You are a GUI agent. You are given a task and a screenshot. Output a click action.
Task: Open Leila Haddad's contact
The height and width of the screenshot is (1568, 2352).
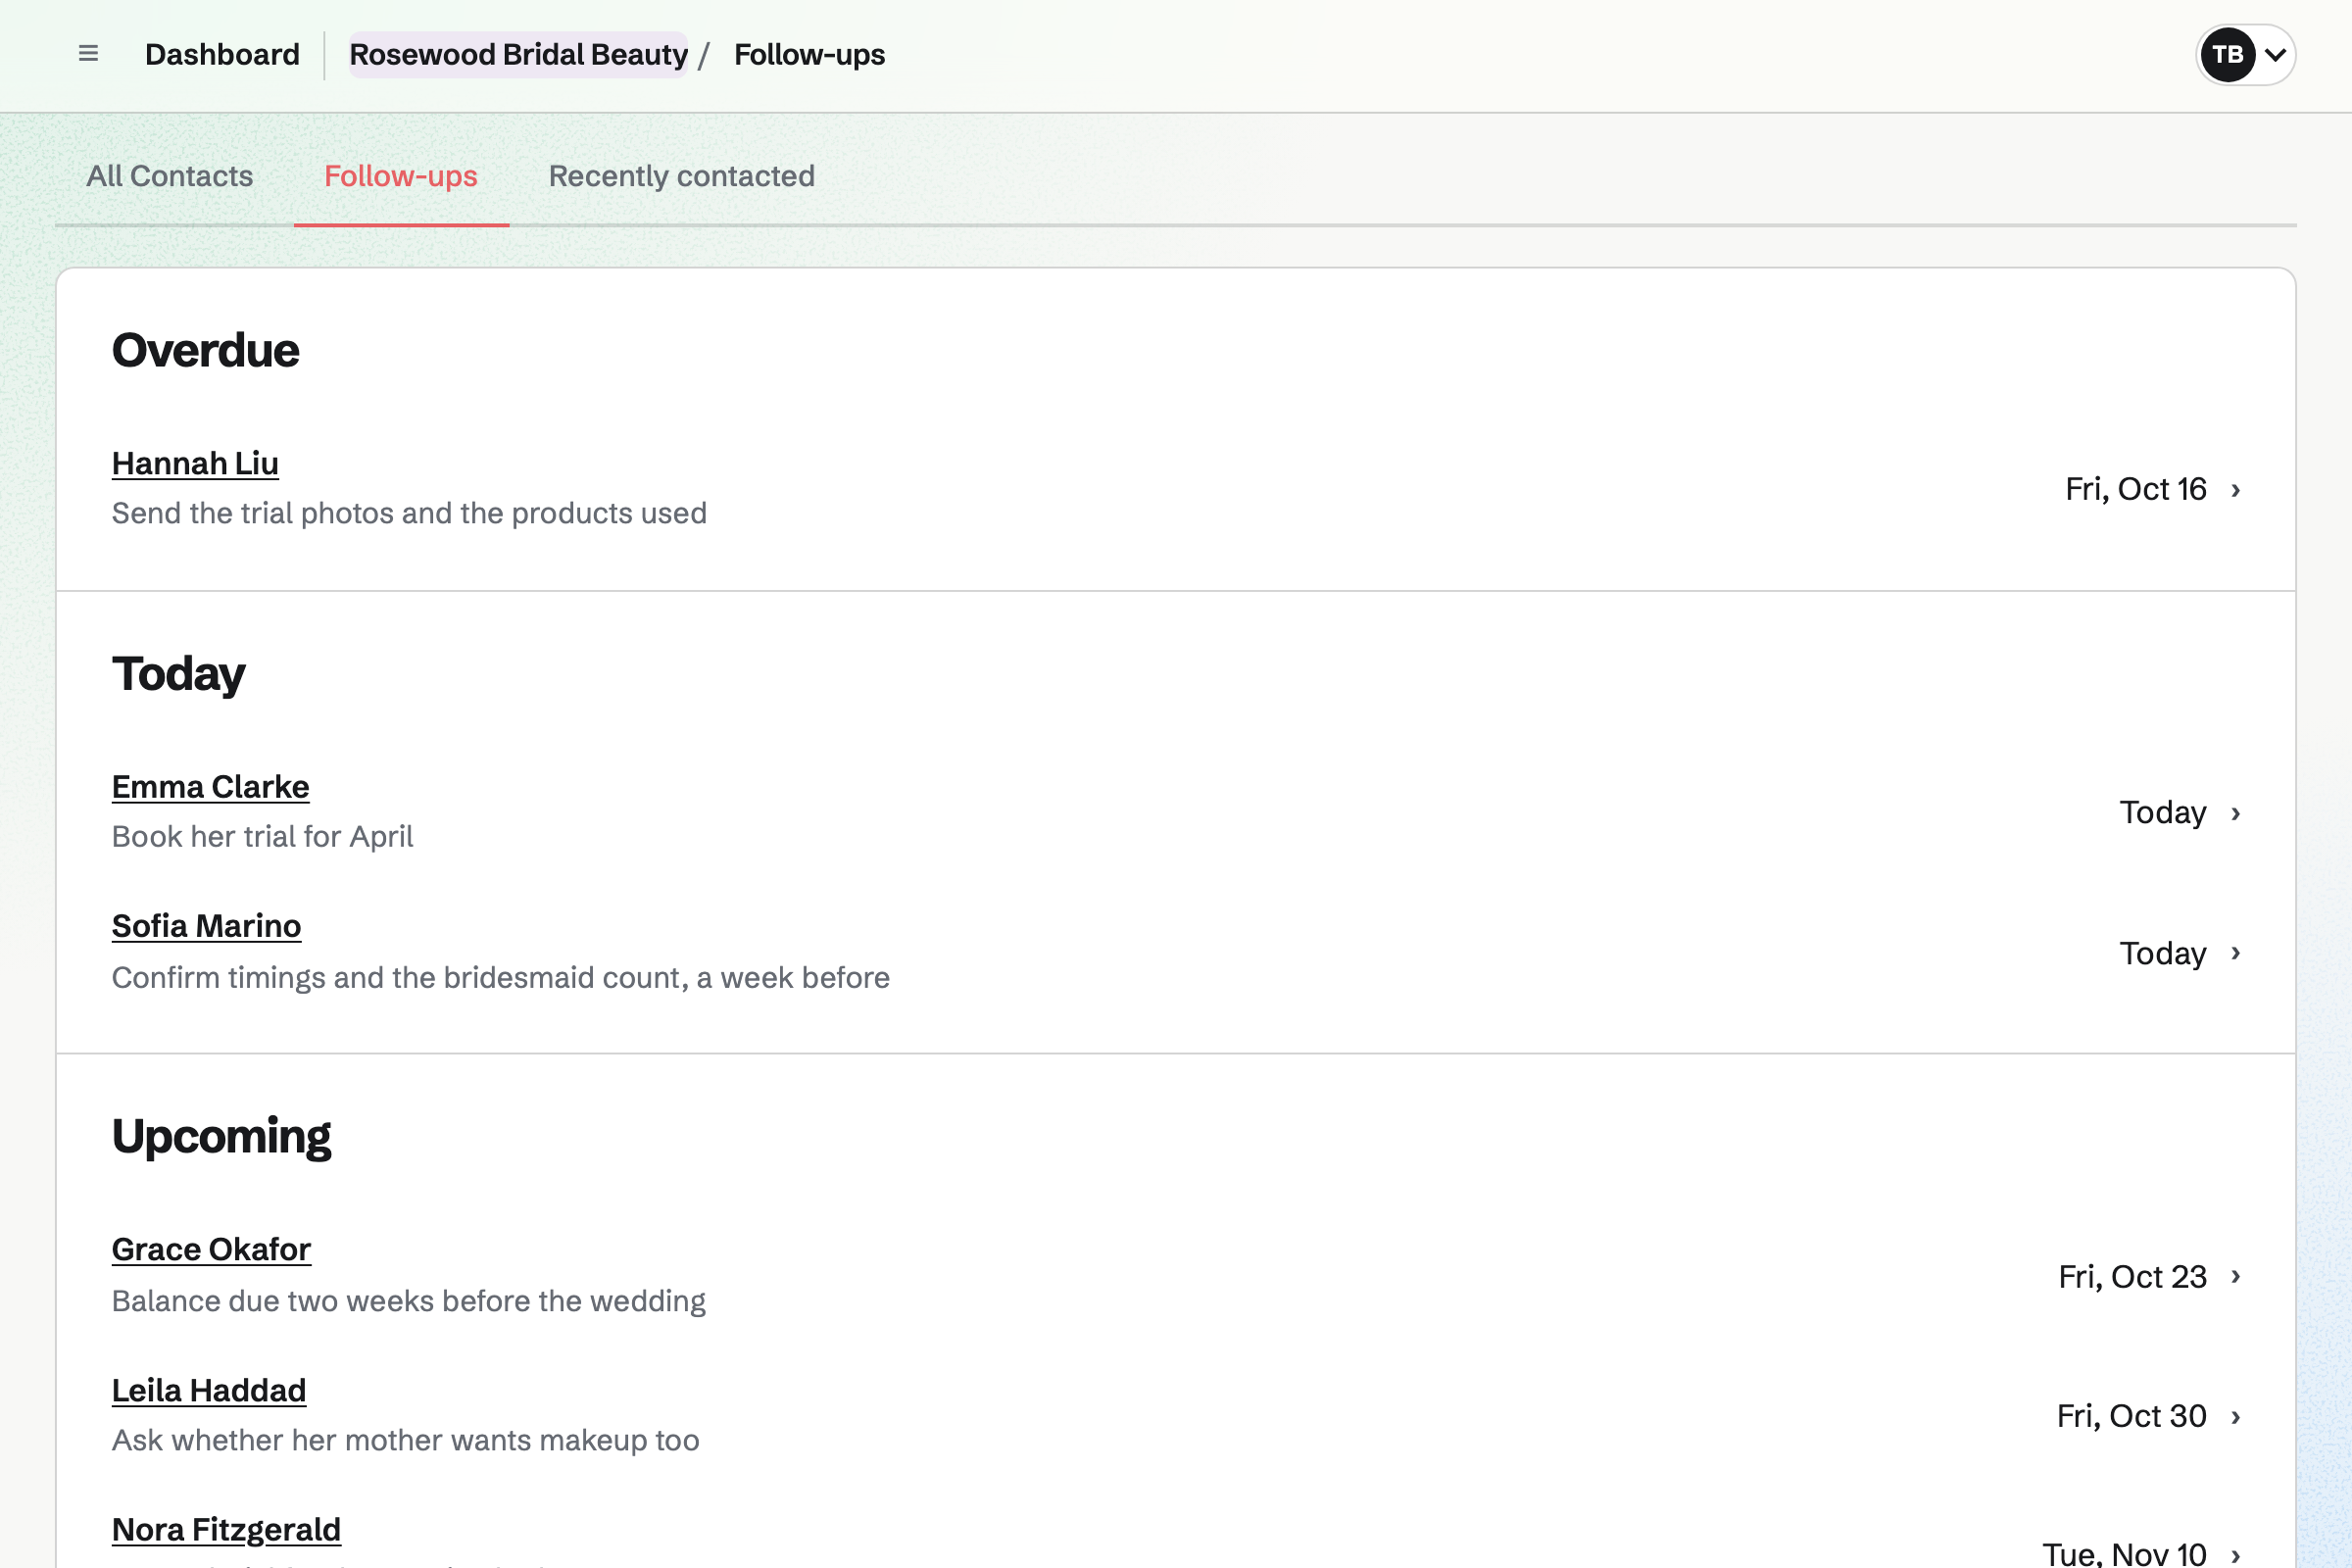209,1390
